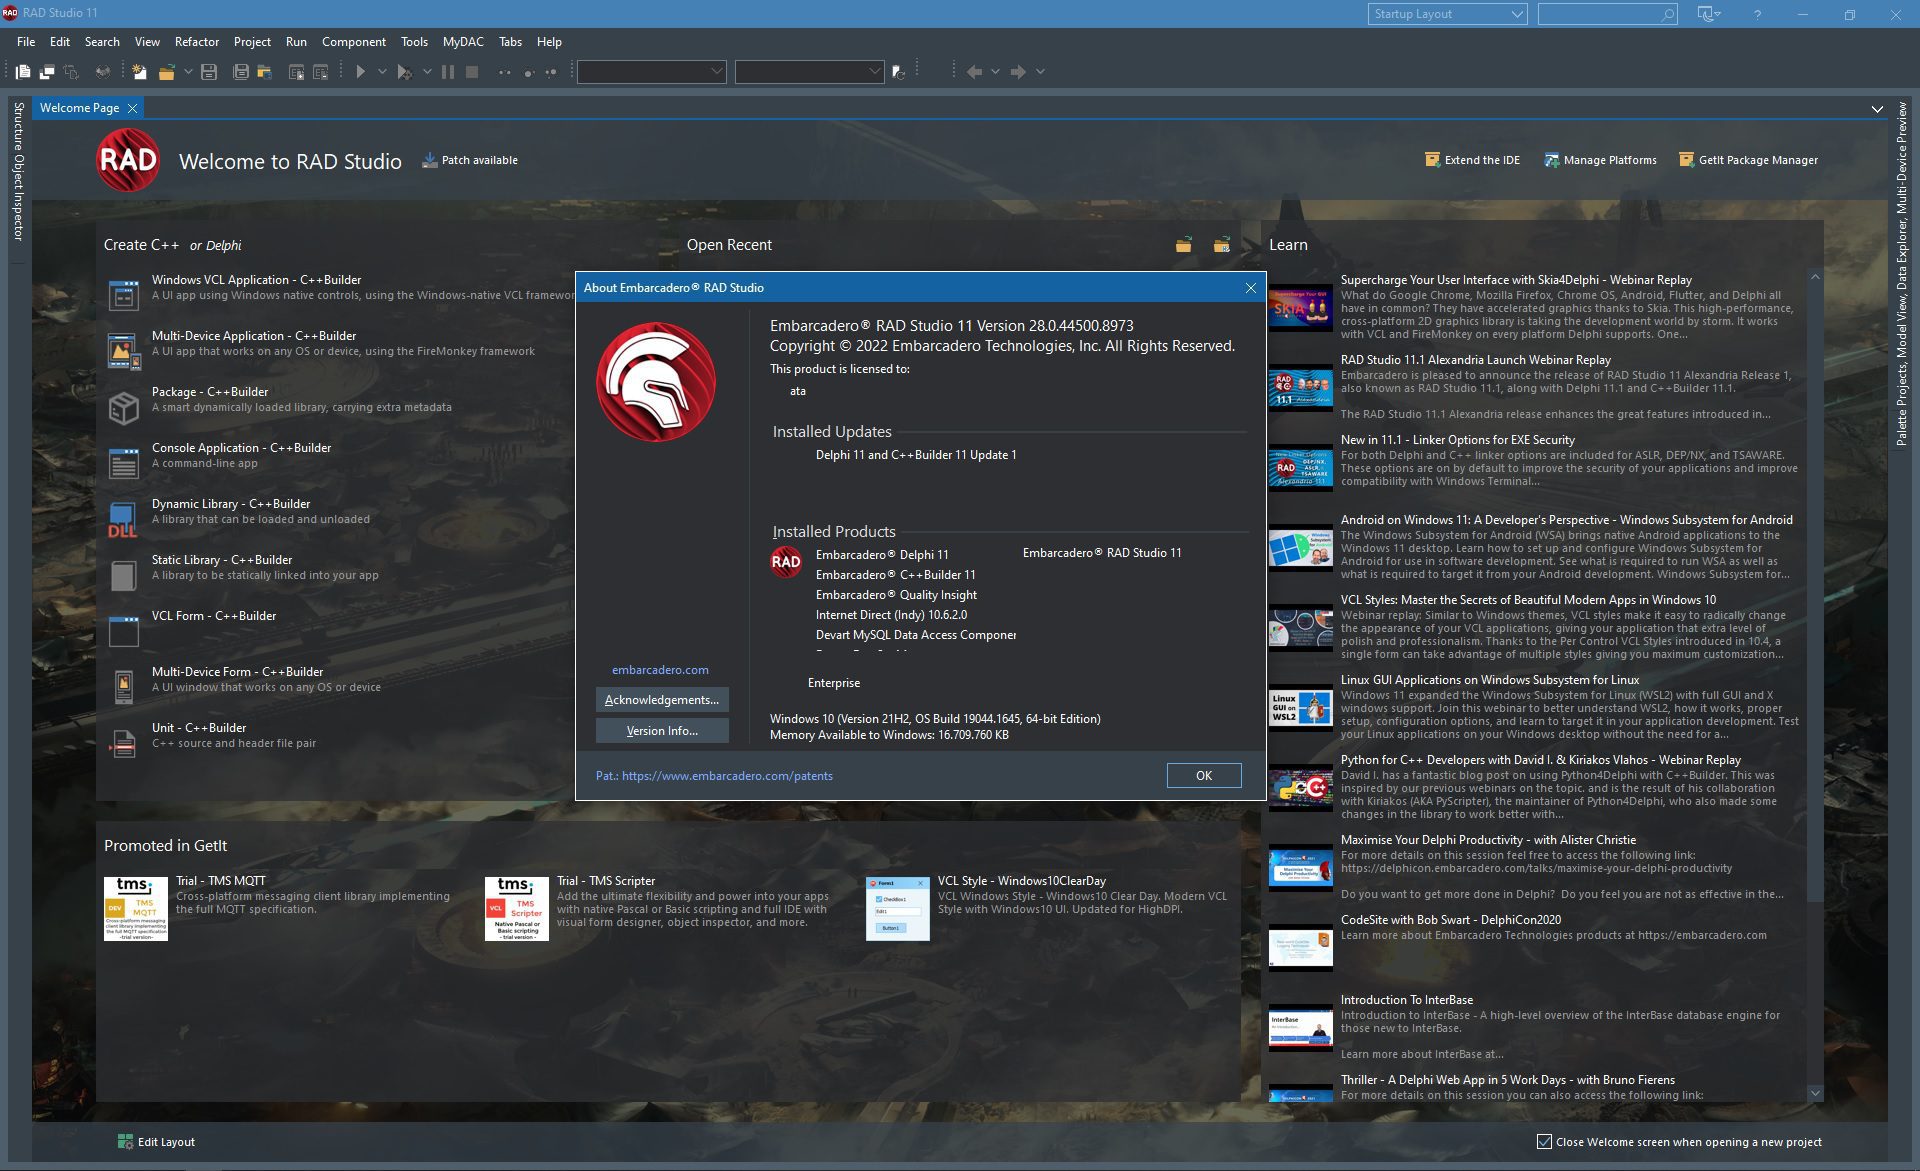1920x1171 pixels.
Task: Open the MyDAC menu
Action: (463, 42)
